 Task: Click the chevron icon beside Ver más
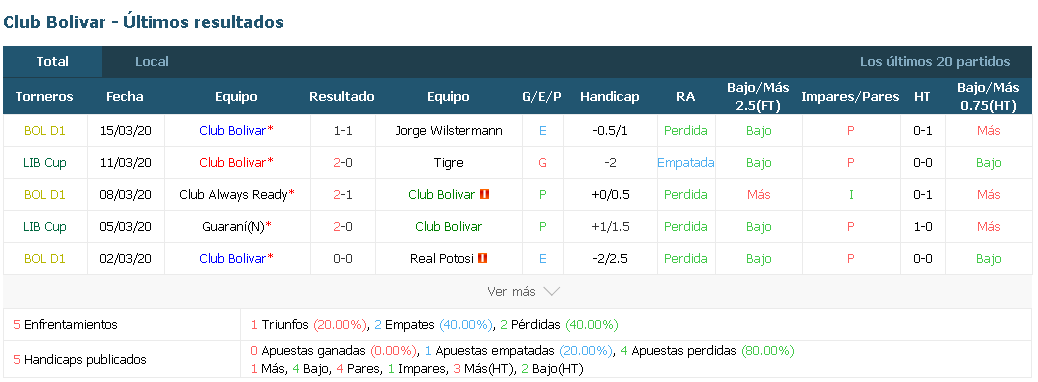(x=551, y=291)
